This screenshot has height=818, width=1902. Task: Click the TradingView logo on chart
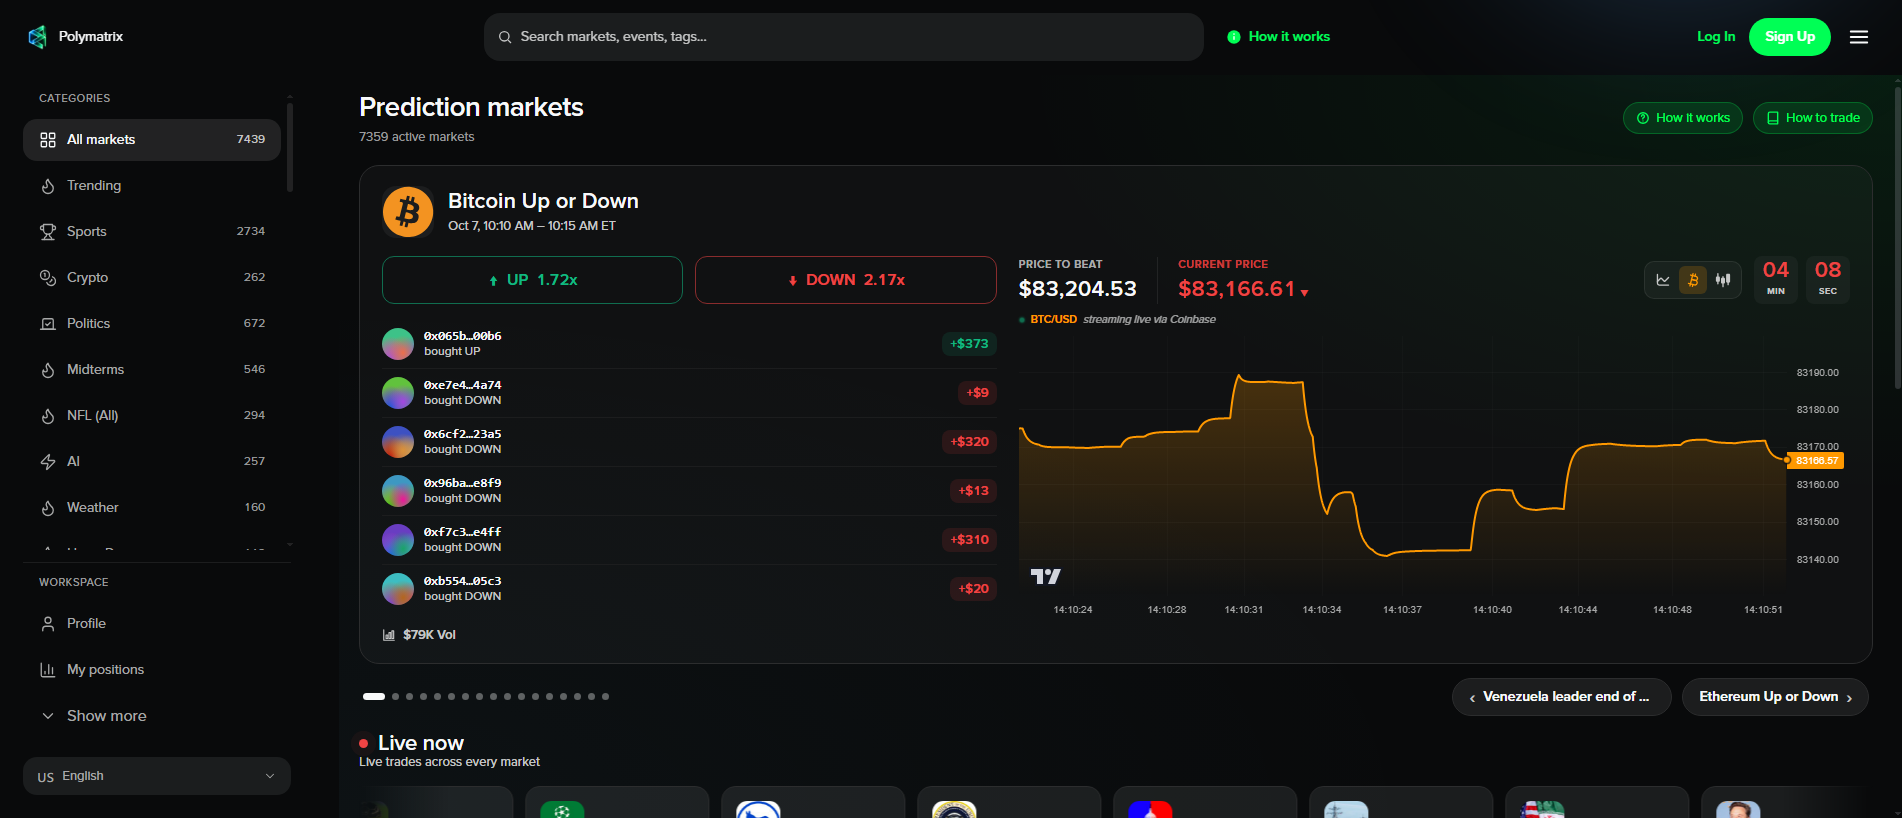pos(1046,576)
